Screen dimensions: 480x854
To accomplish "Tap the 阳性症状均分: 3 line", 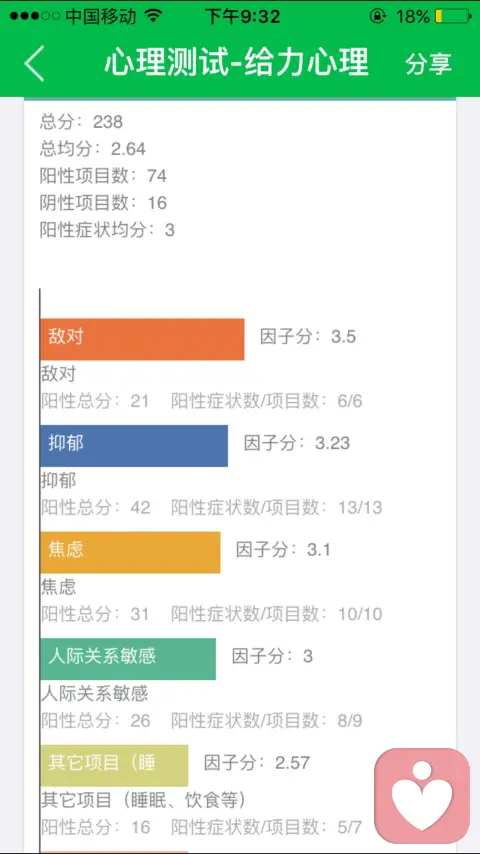I will (x=107, y=230).
